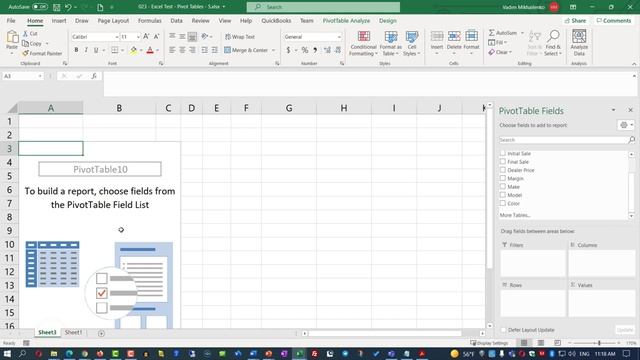Image resolution: width=640 pixels, height=360 pixels.
Task: Click the Cut scissors icon
Action: click(25, 33)
